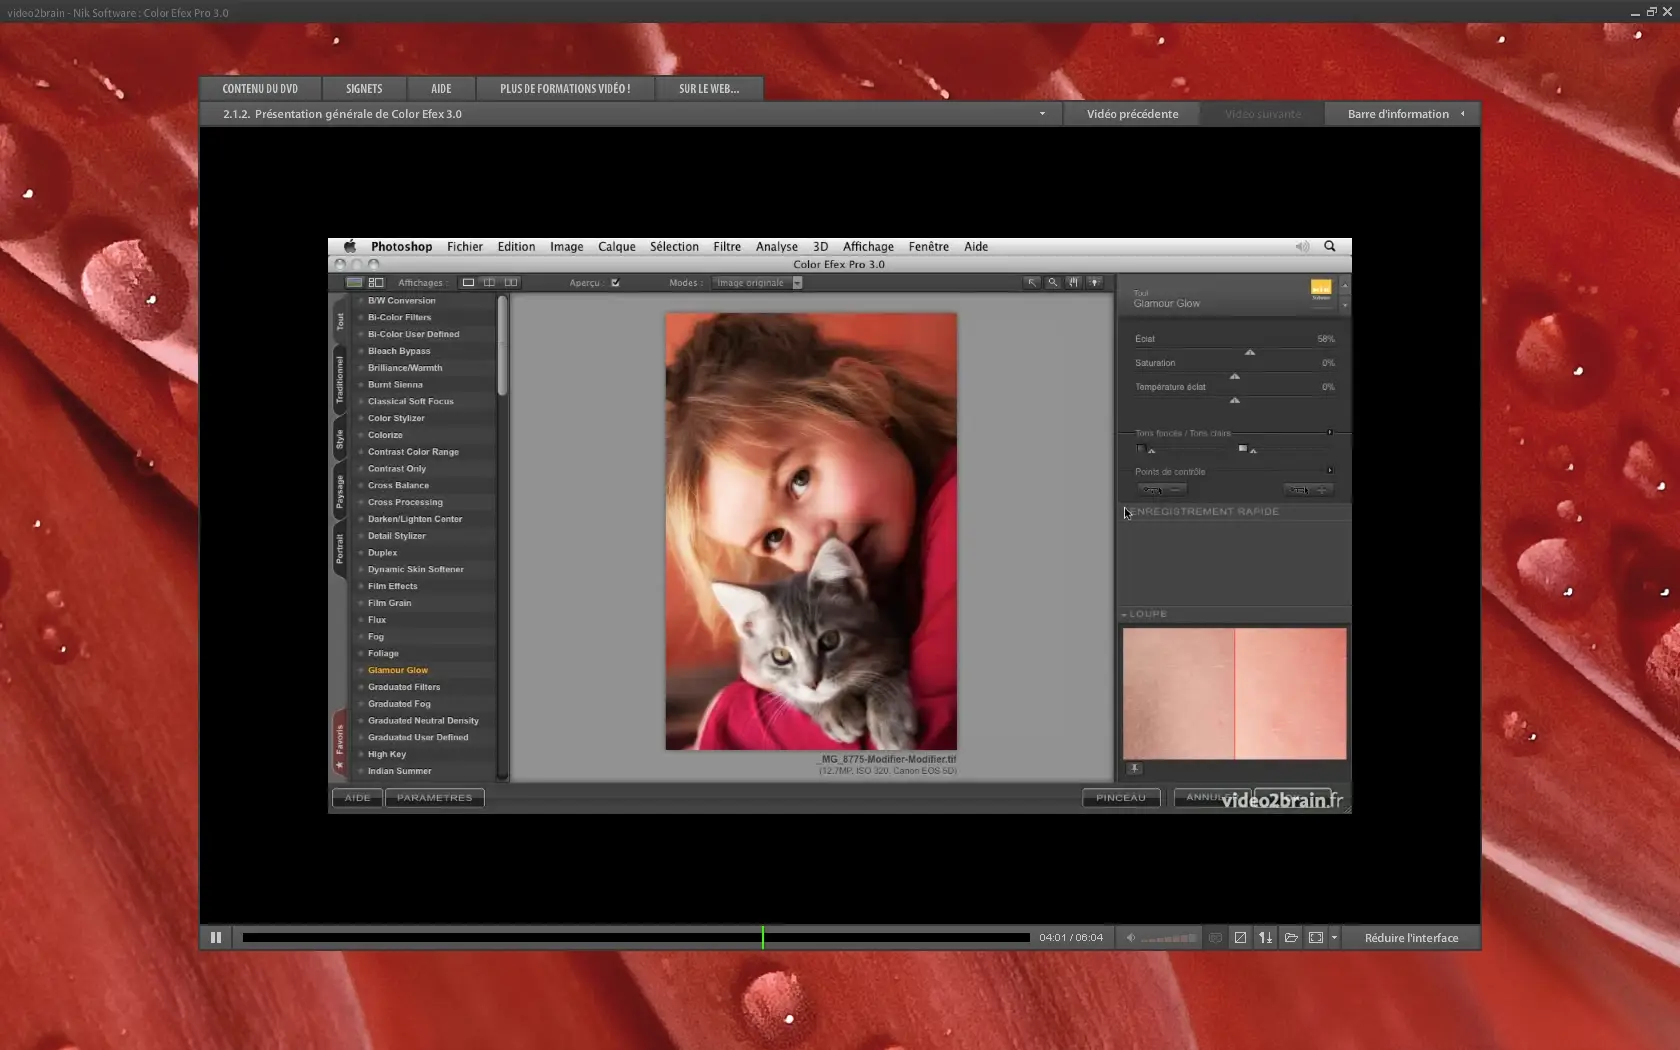Screen dimensions: 1680x1050
Task: Select the arrow pointer tool icon
Action: tap(1032, 283)
